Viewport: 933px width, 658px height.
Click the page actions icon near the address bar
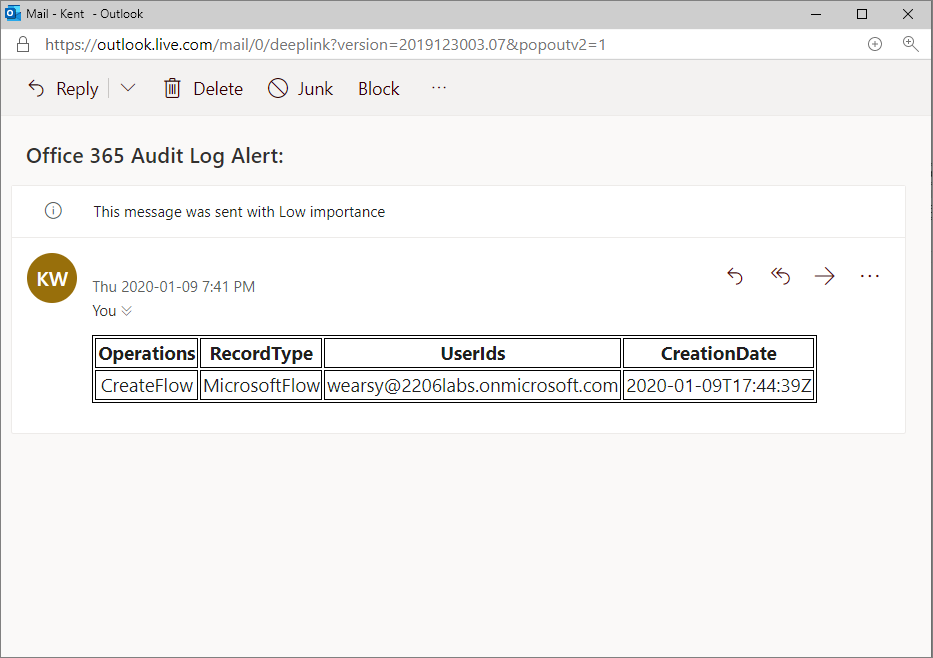[875, 44]
